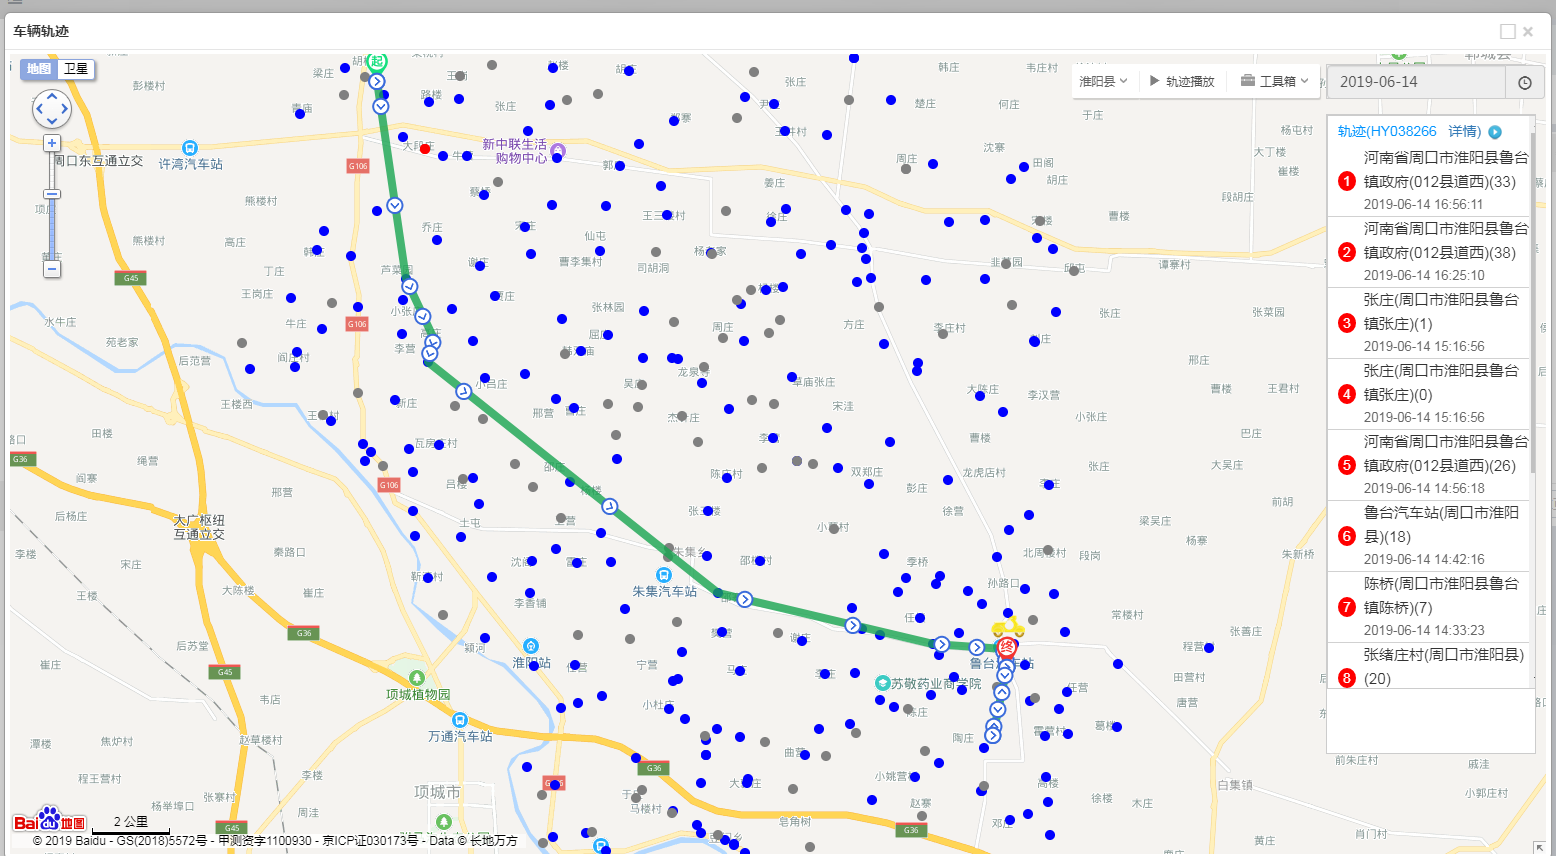Click the green 起 start marker
The height and width of the screenshot is (856, 1556).
(x=376, y=62)
